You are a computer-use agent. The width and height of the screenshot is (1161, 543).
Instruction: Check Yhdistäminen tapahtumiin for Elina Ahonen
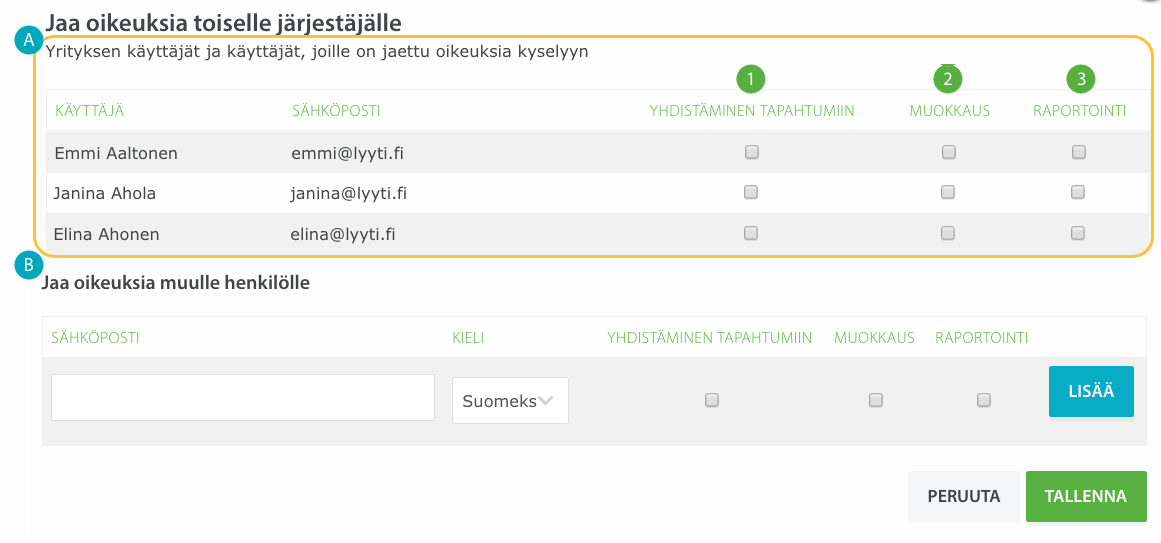(751, 233)
